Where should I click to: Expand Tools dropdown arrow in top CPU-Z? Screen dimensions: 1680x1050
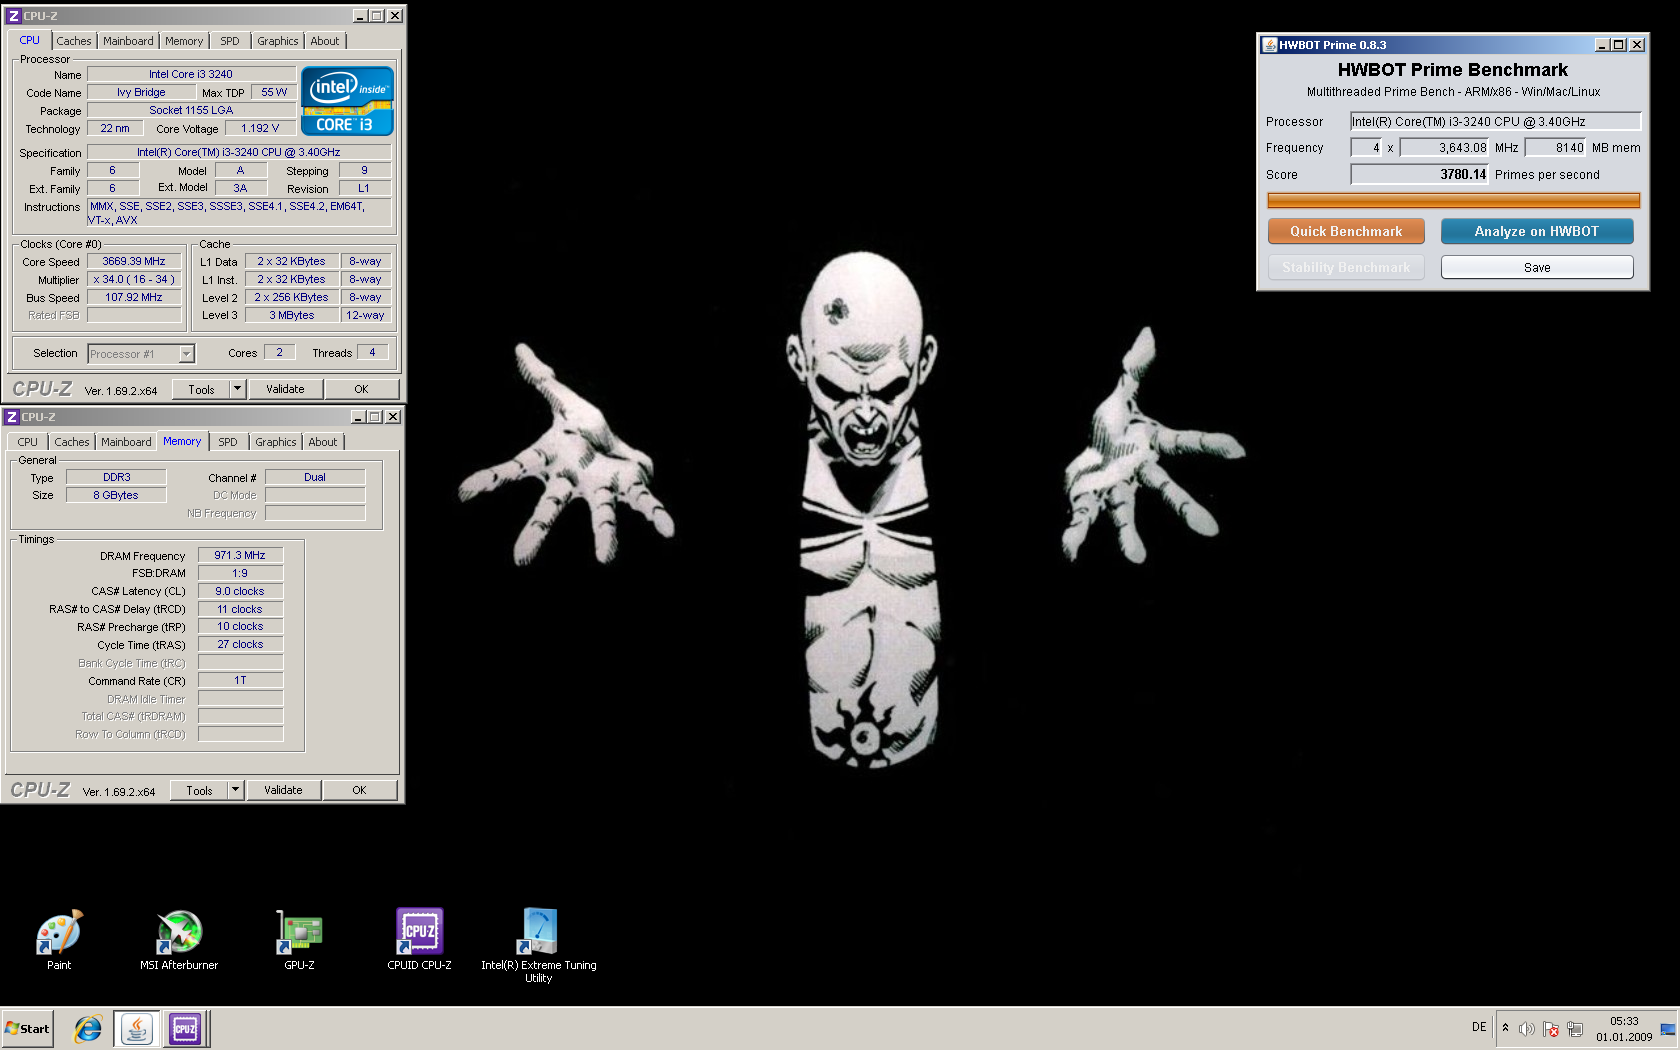[237, 389]
